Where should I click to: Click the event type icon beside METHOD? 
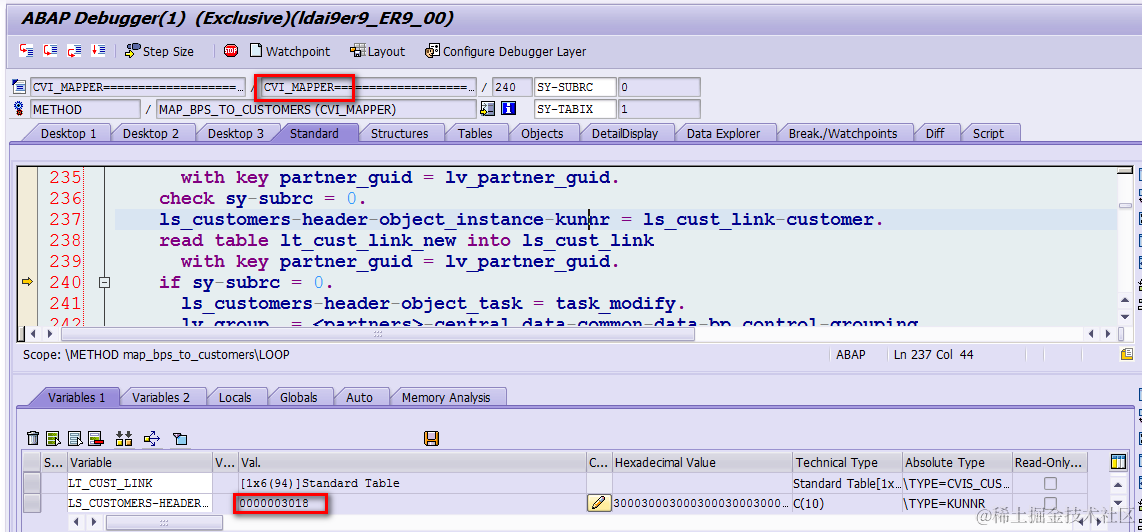tap(20, 109)
